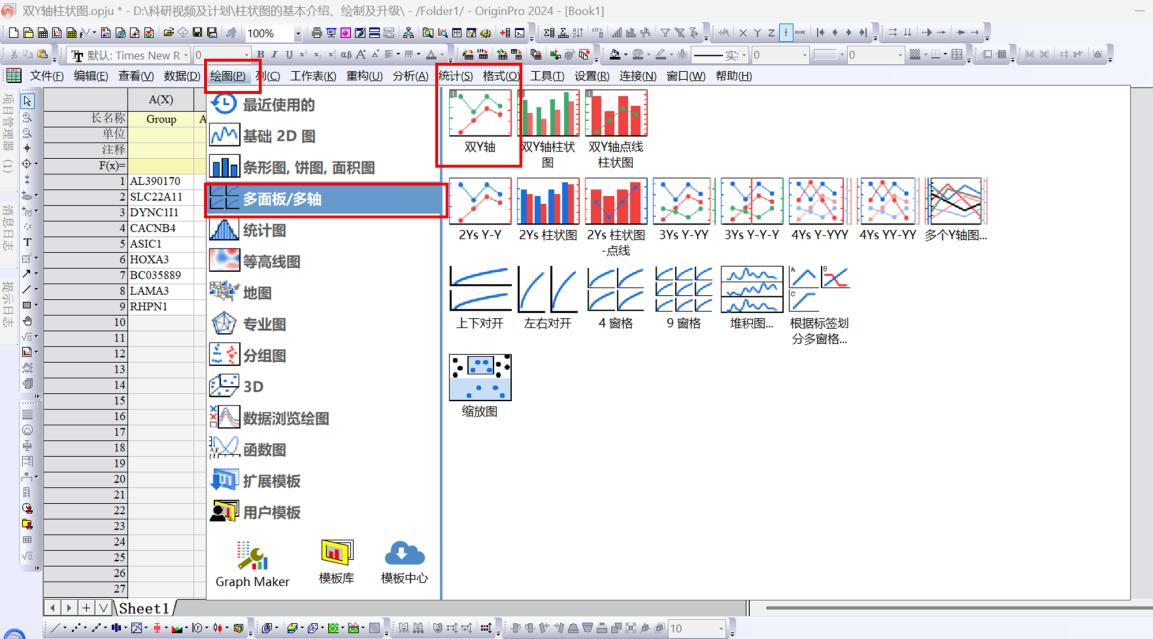Click the Group long name cell
This screenshot has width=1153, height=639.
(x=161, y=118)
